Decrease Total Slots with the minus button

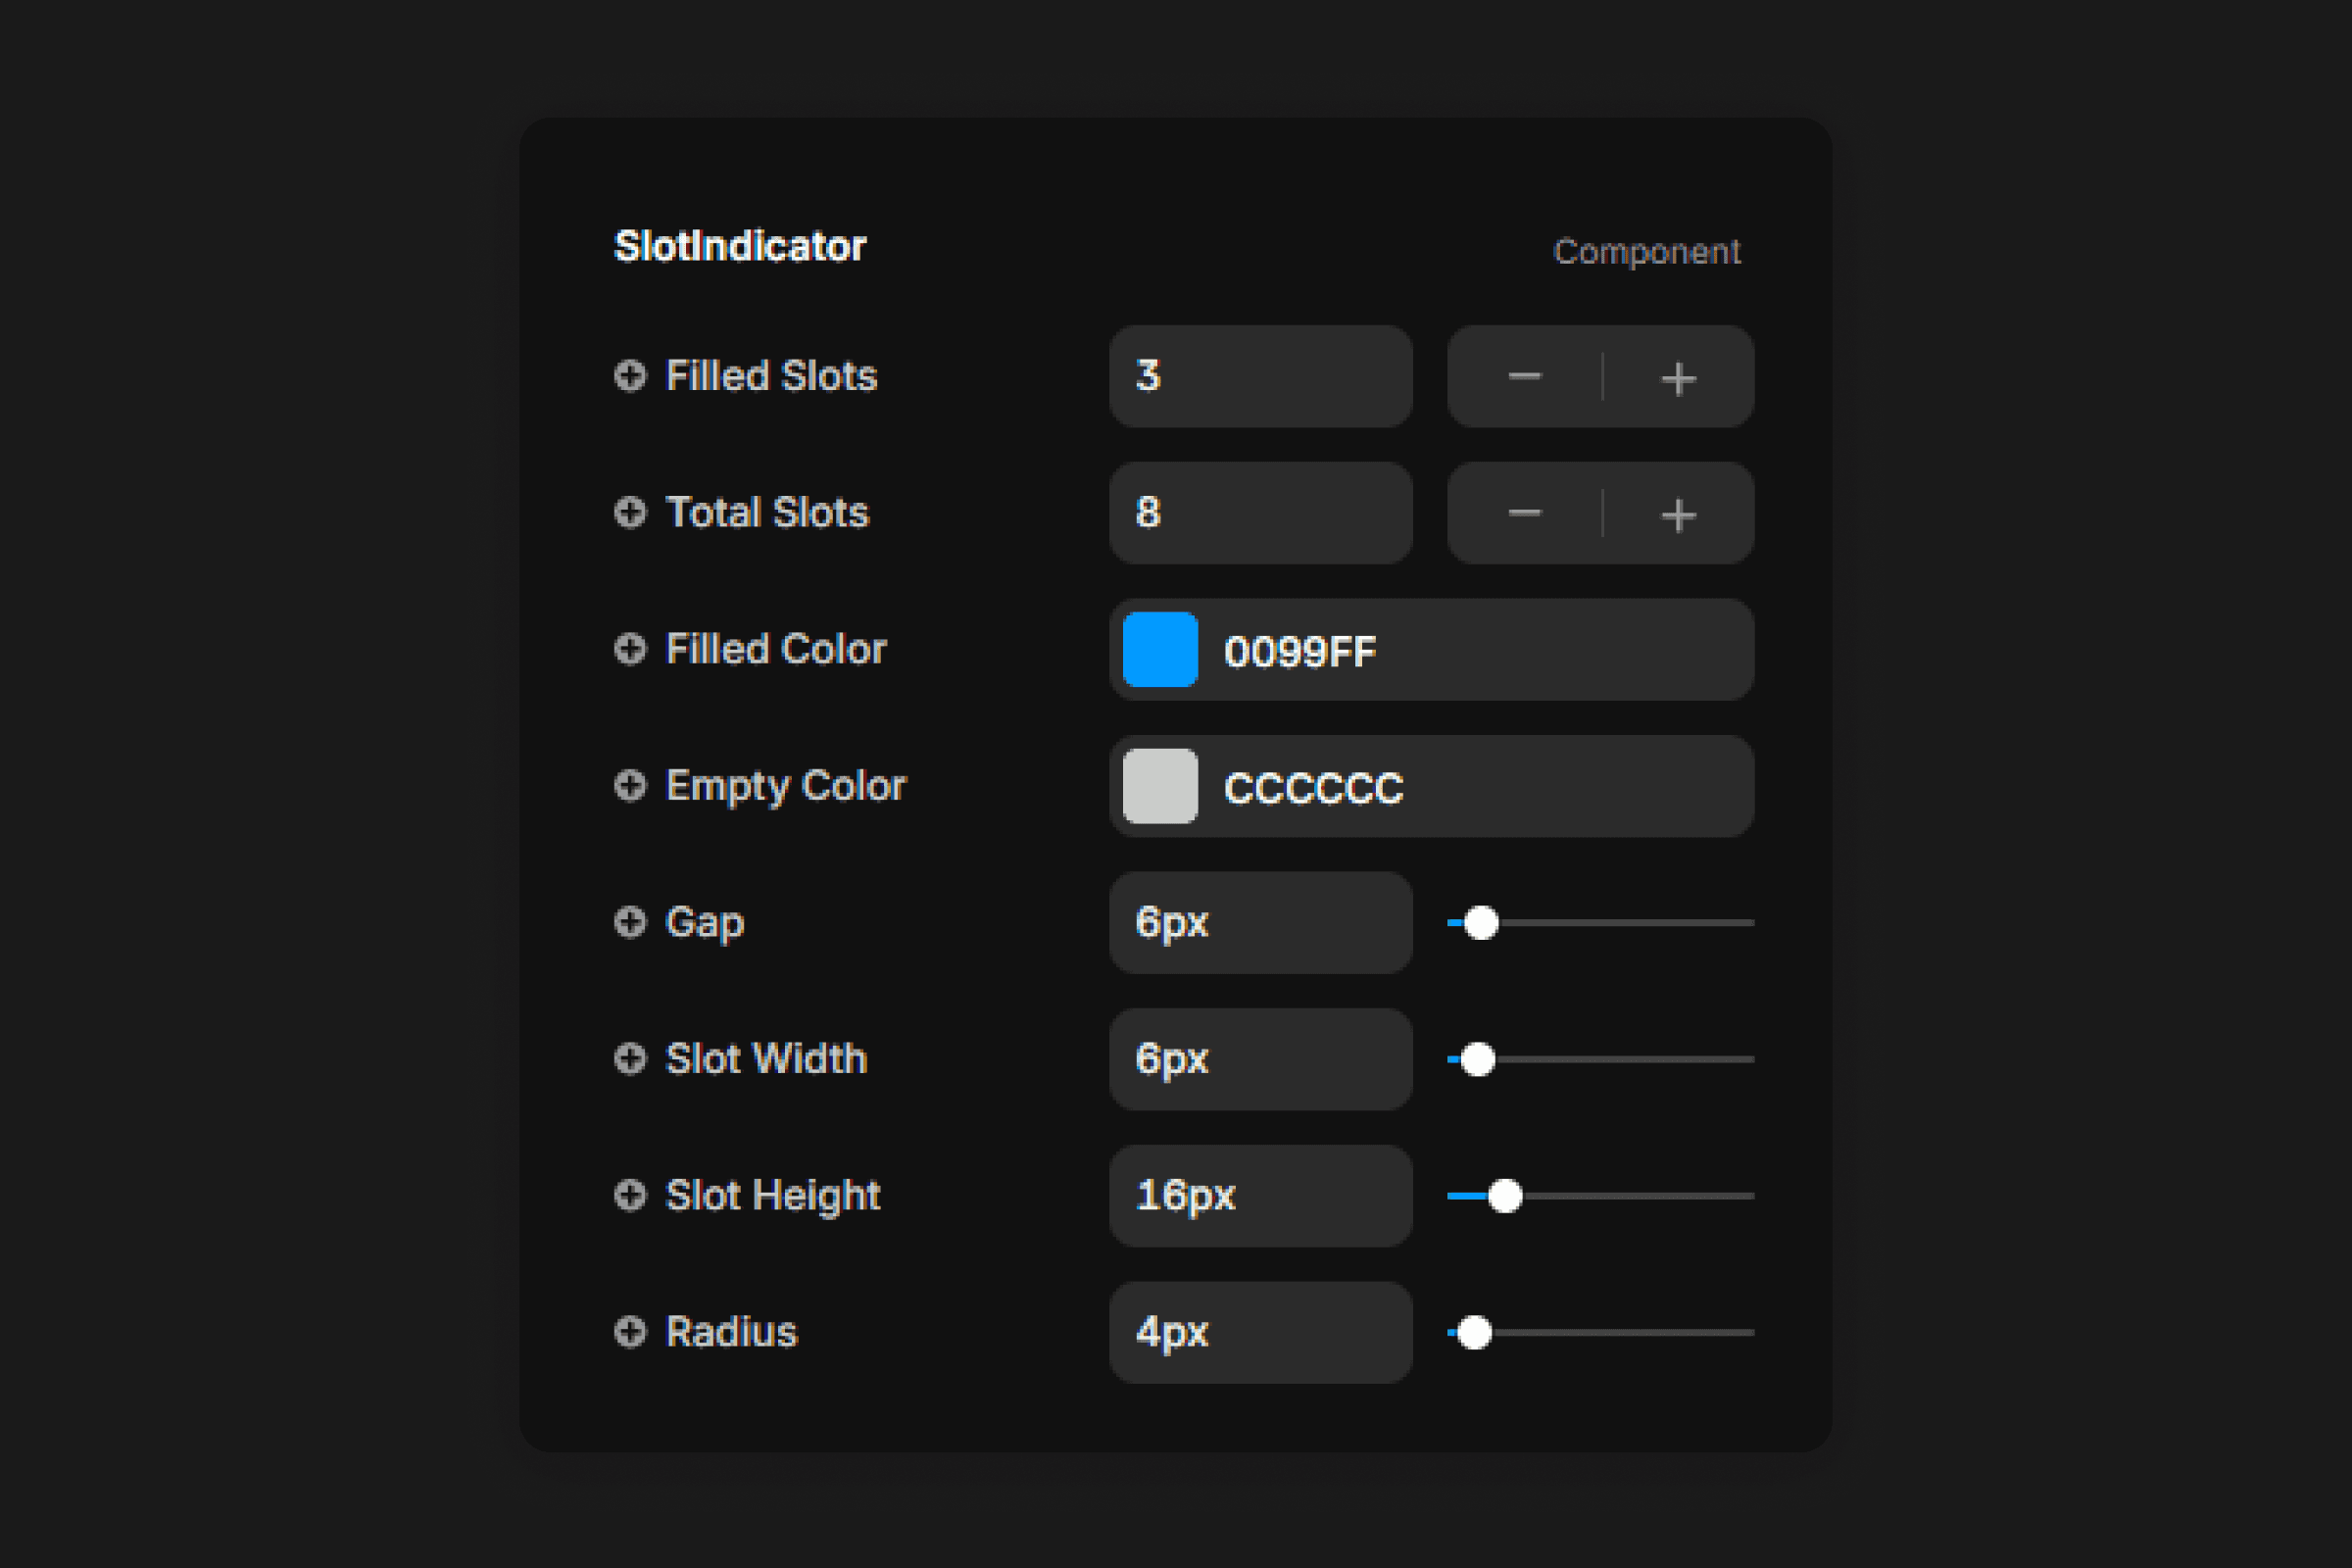pyautogui.click(x=1525, y=513)
